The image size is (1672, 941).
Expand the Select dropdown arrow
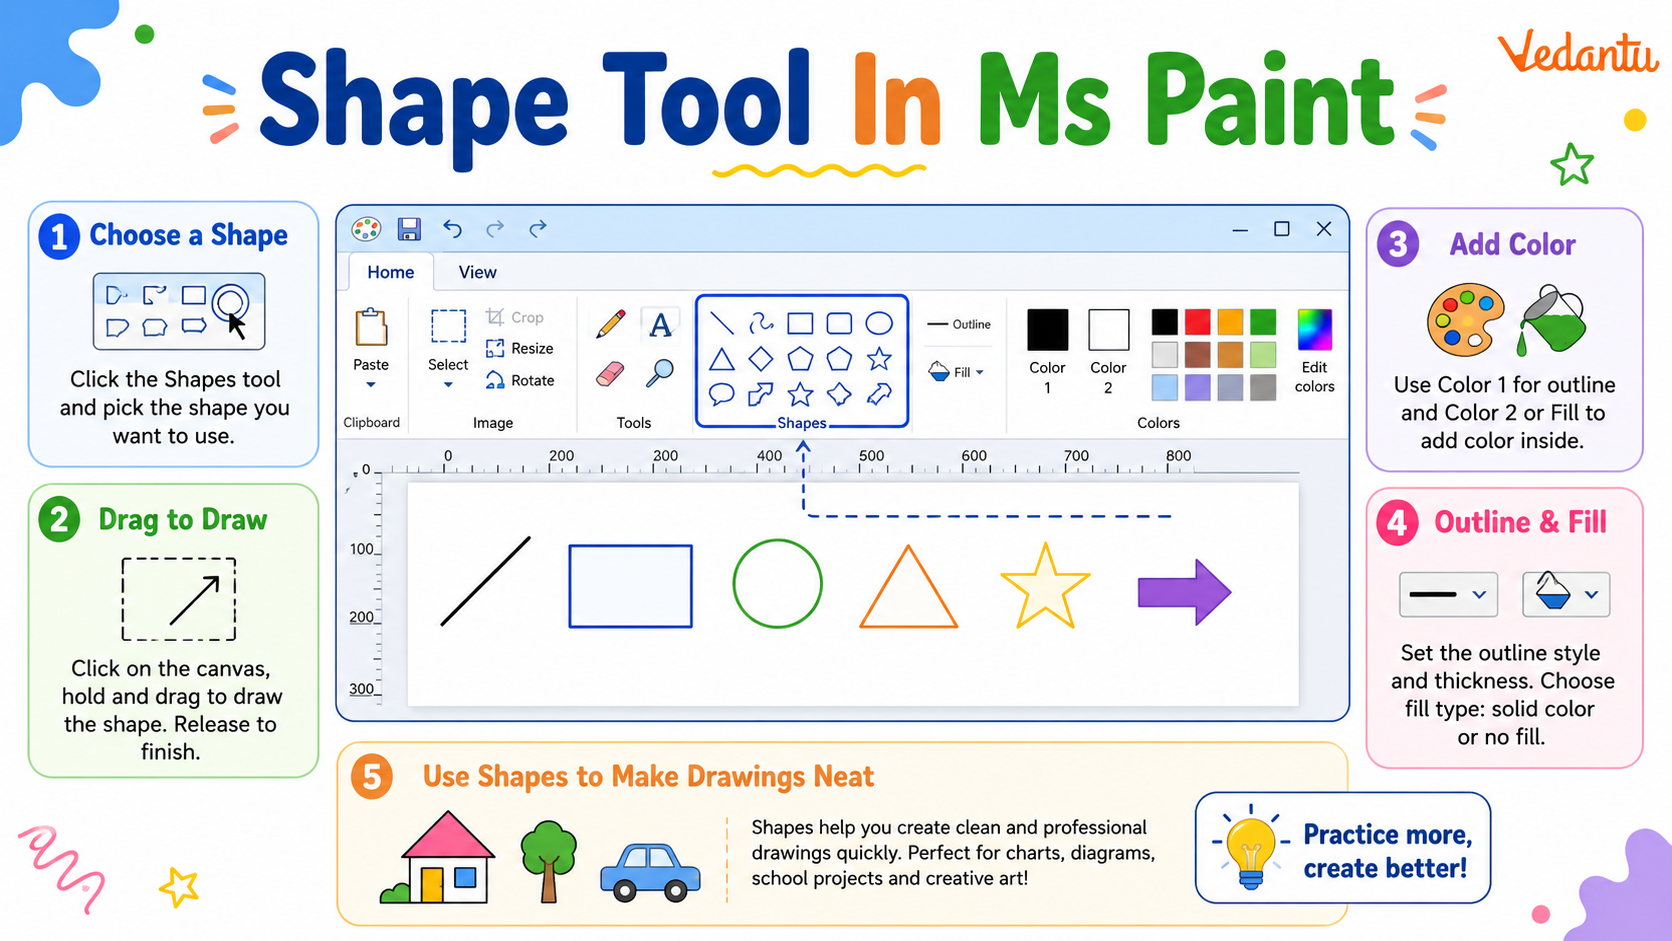pyautogui.click(x=448, y=385)
